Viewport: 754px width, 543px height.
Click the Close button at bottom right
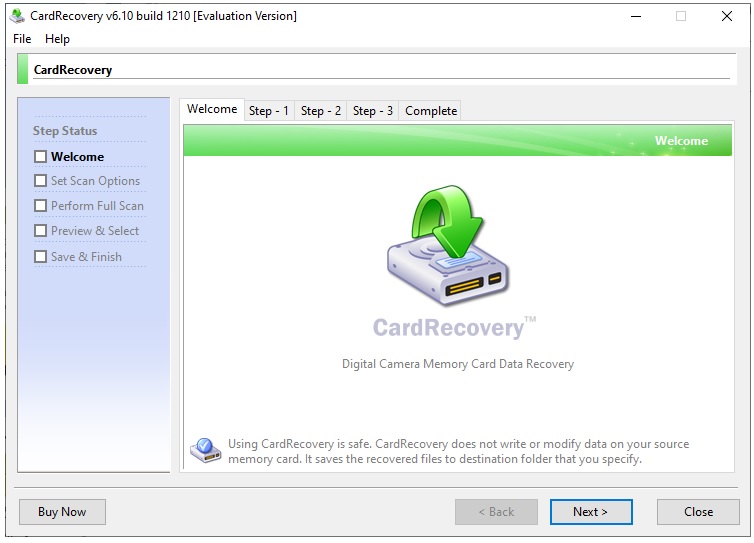tap(698, 512)
